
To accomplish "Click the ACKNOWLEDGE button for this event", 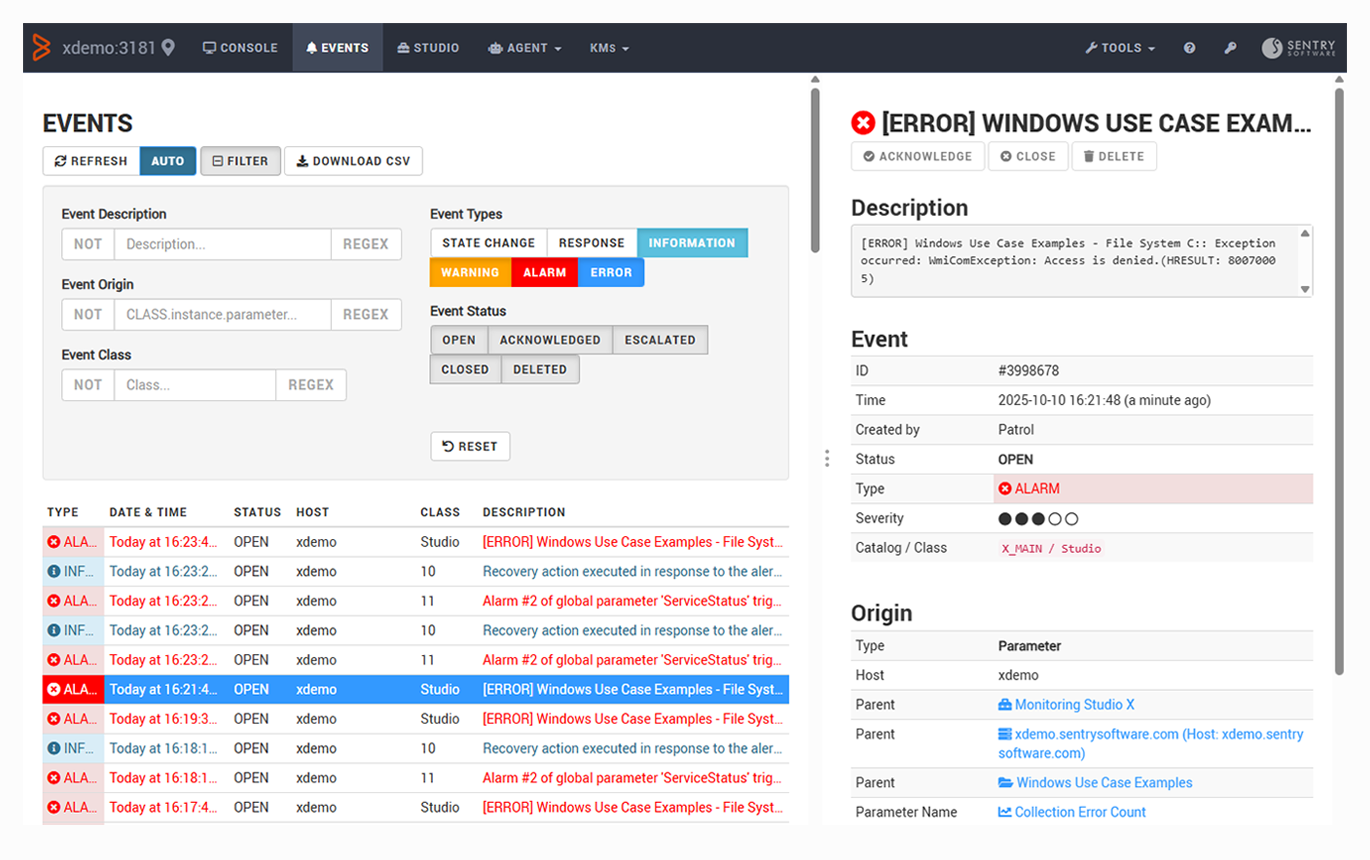I will point(917,156).
